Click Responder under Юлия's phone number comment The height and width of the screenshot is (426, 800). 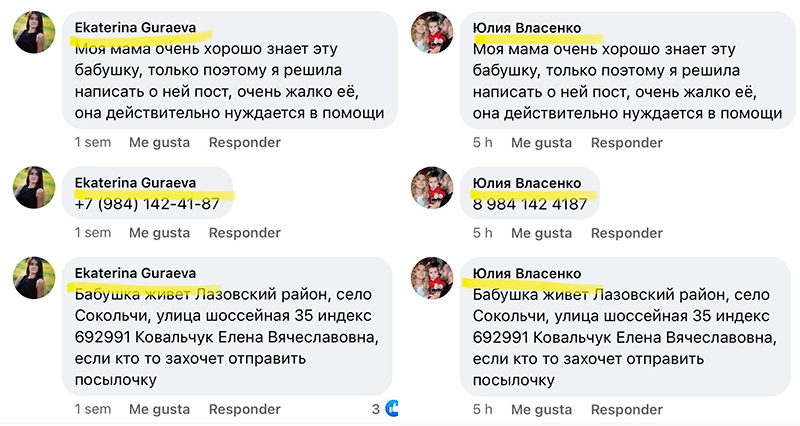coord(627,233)
